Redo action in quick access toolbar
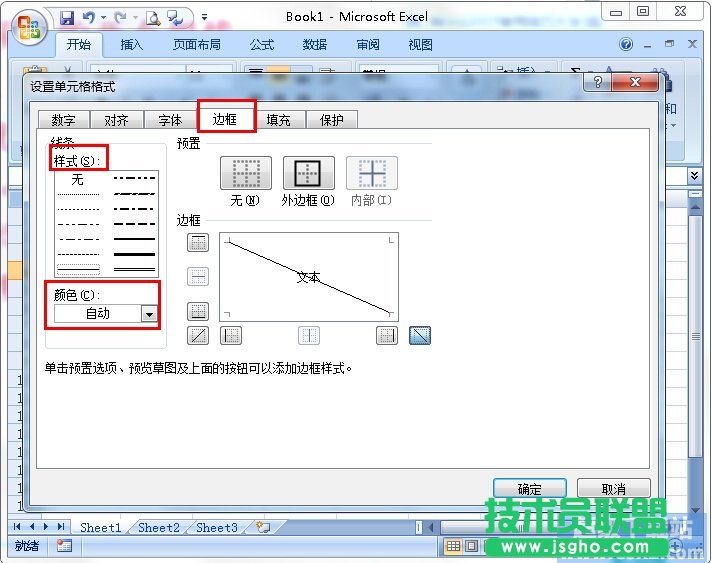 pos(120,18)
